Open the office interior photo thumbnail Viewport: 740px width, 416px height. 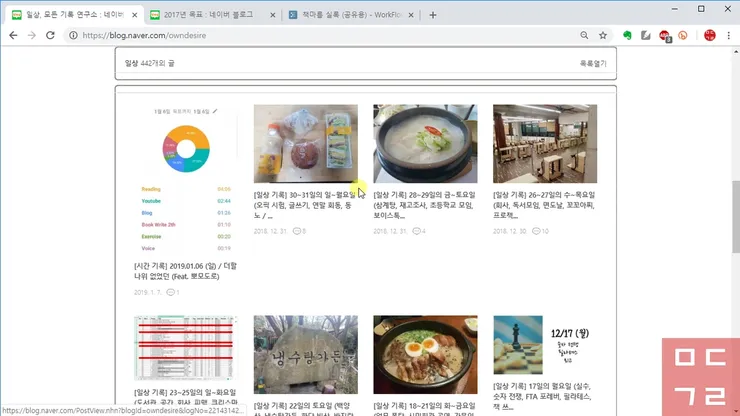point(545,144)
